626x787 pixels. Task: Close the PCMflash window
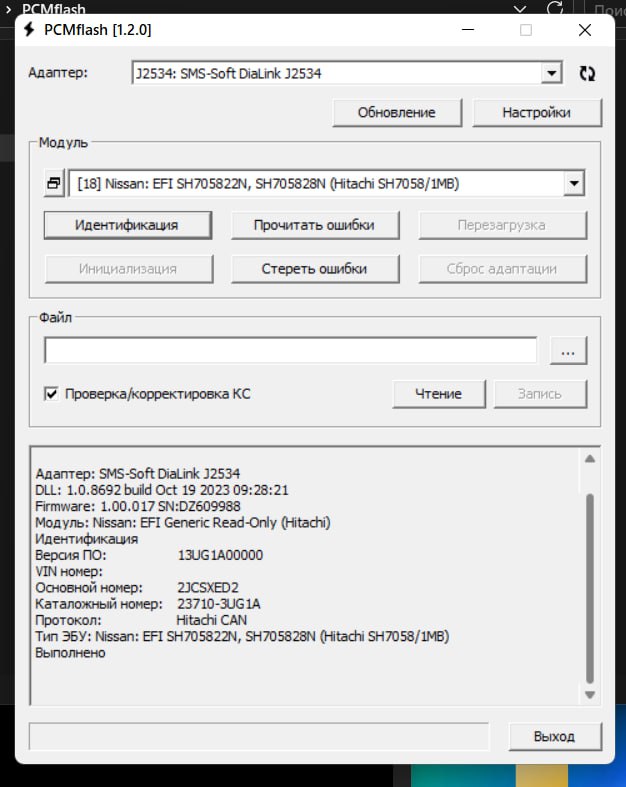click(x=585, y=30)
